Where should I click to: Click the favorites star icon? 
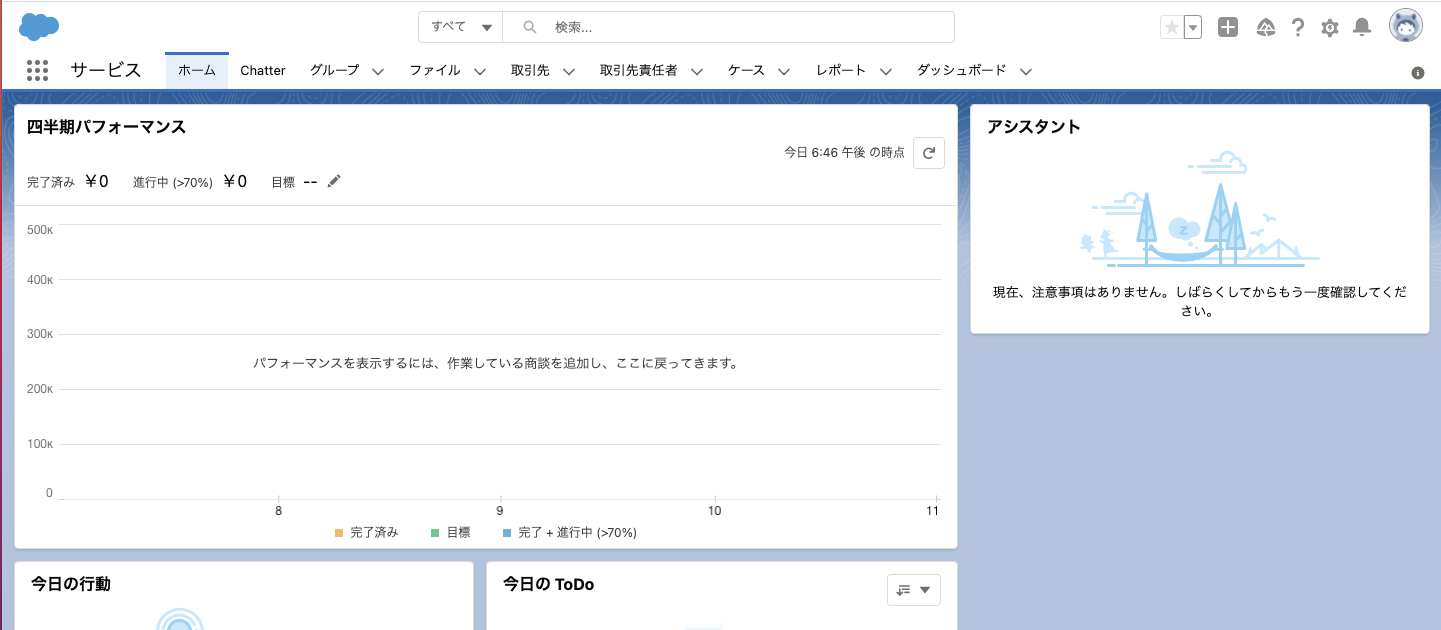click(x=1171, y=27)
